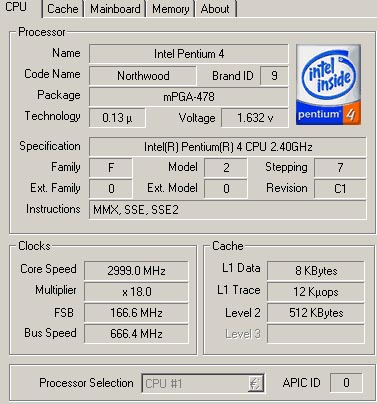The height and width of the screenshot is (404, 377).
Task: Open the About tab
Action: [x=215, y=9]
